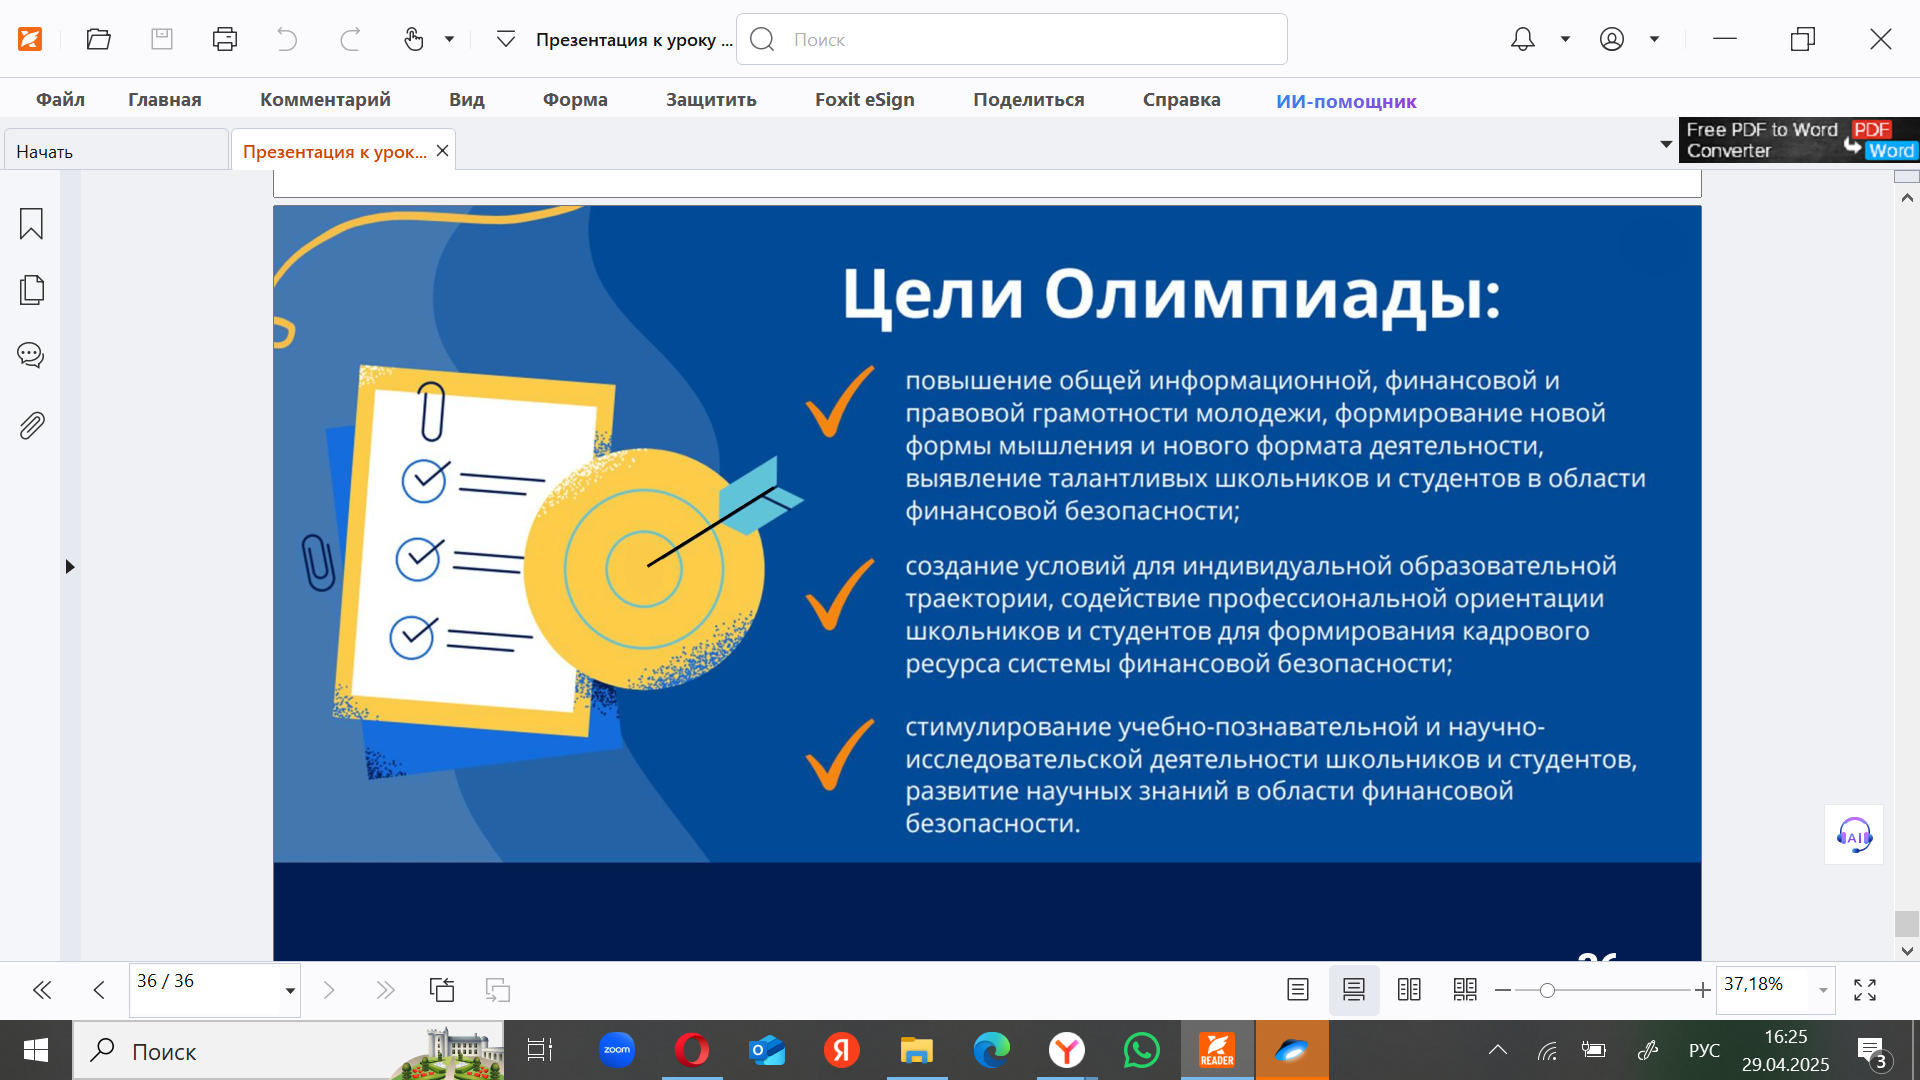Click the vertical scrollbar down arrow

[x=1907, y=951]
